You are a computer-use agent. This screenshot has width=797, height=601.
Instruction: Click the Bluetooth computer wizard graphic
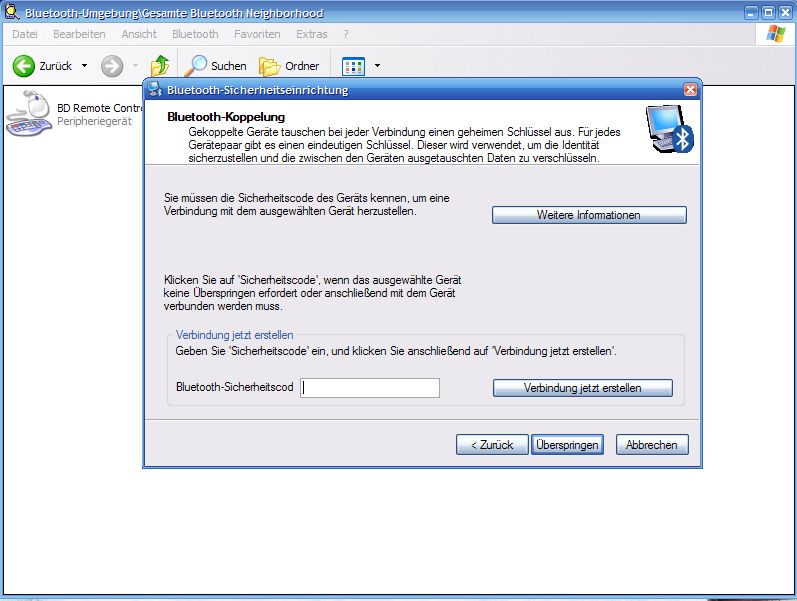pos(669,129)
